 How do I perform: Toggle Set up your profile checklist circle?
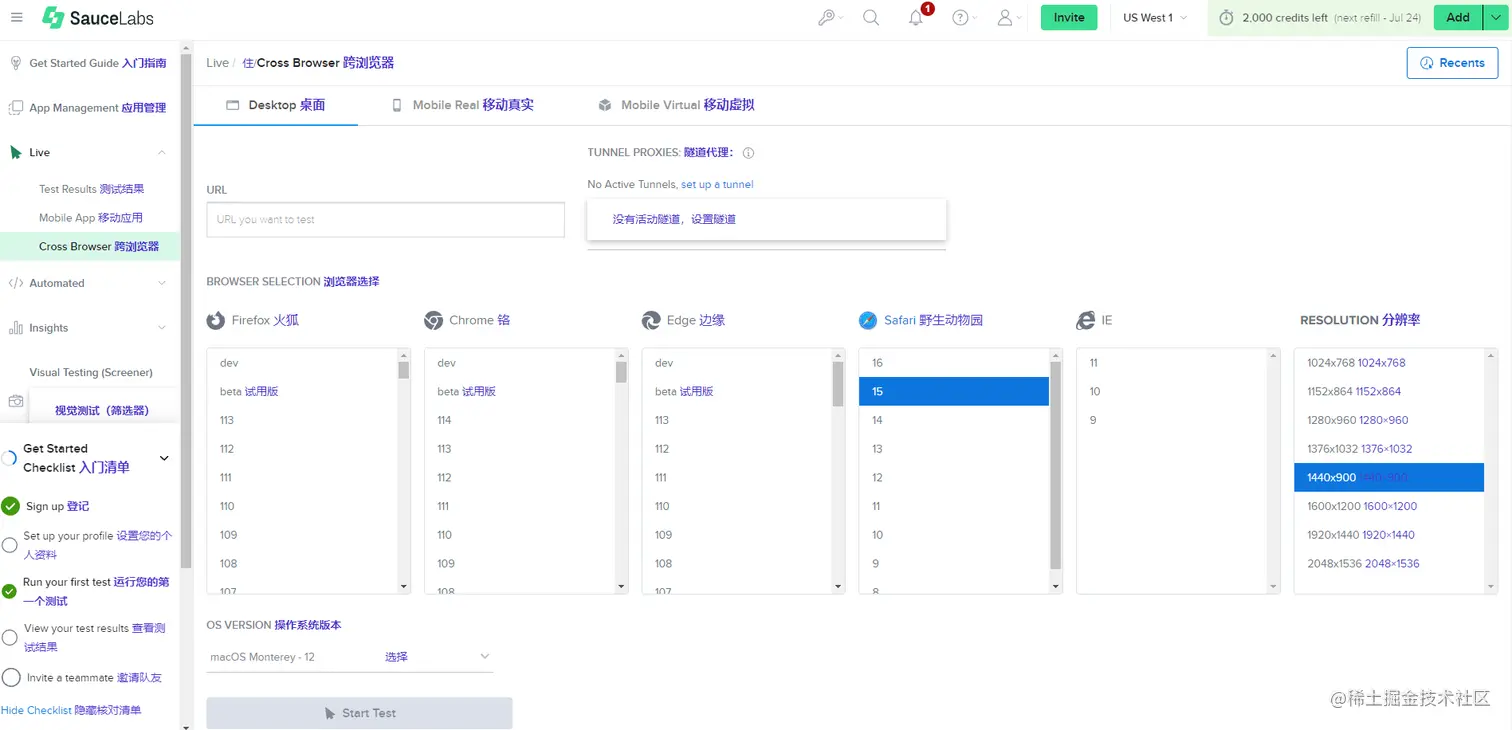[x=9, y=545]
